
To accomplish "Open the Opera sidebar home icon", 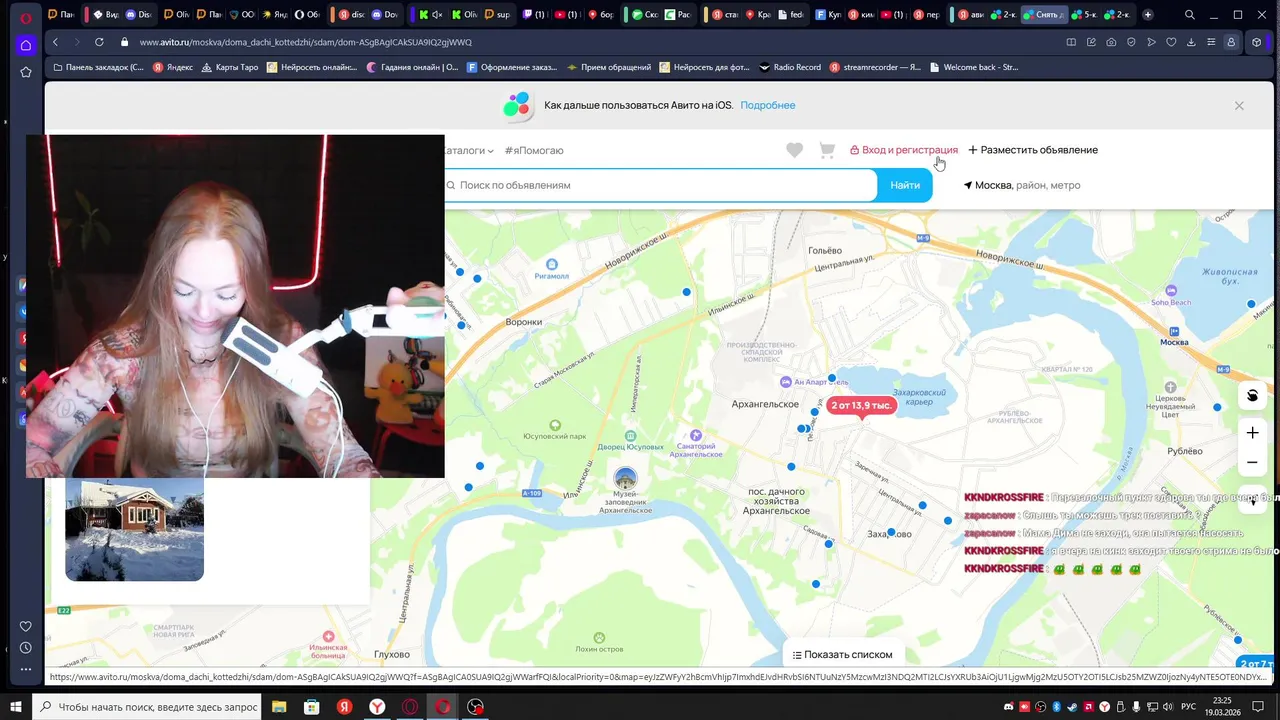I will pos(26,45).
